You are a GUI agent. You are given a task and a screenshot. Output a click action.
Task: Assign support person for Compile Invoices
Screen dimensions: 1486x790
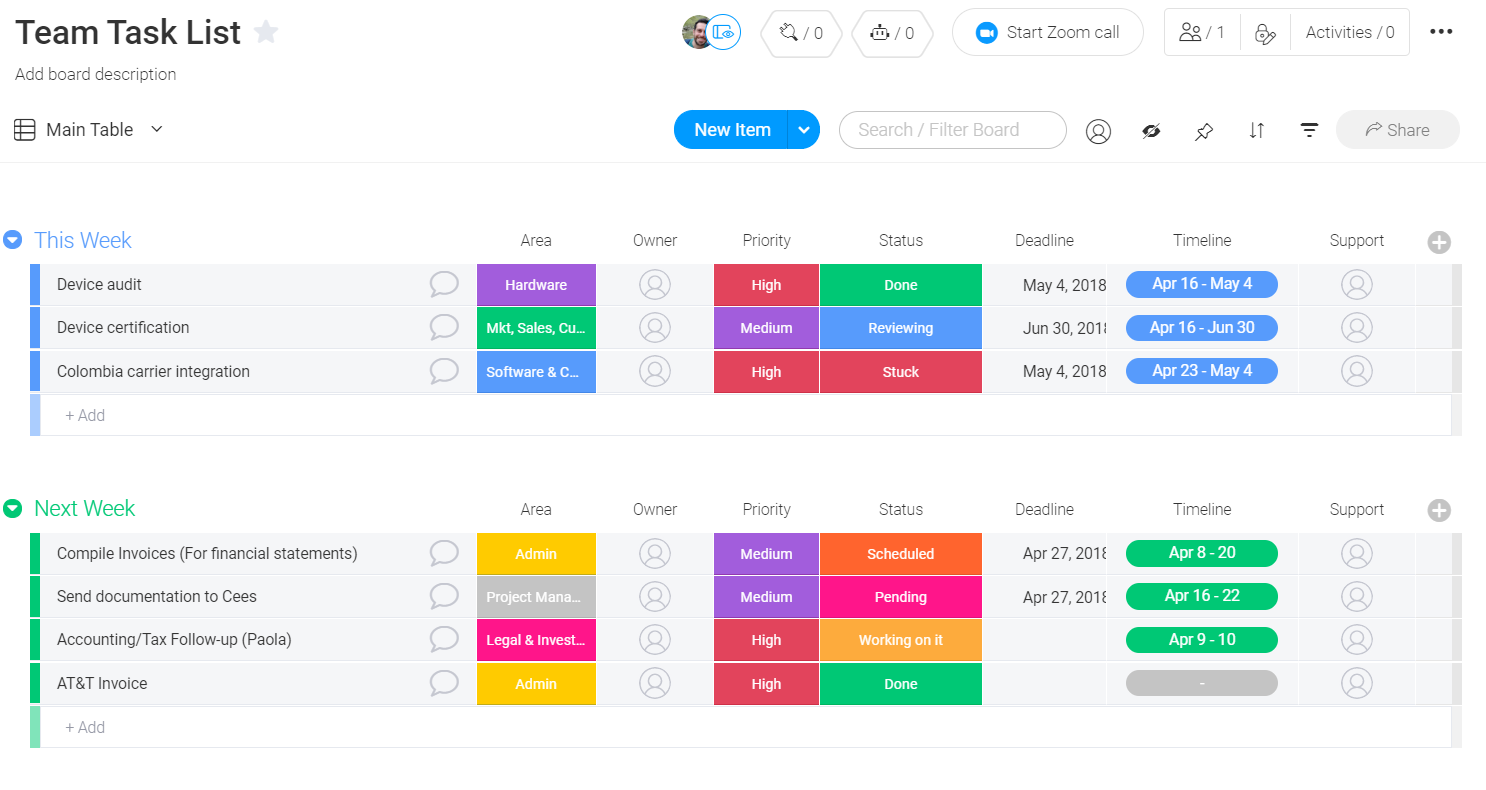(x=1357, y=554)
